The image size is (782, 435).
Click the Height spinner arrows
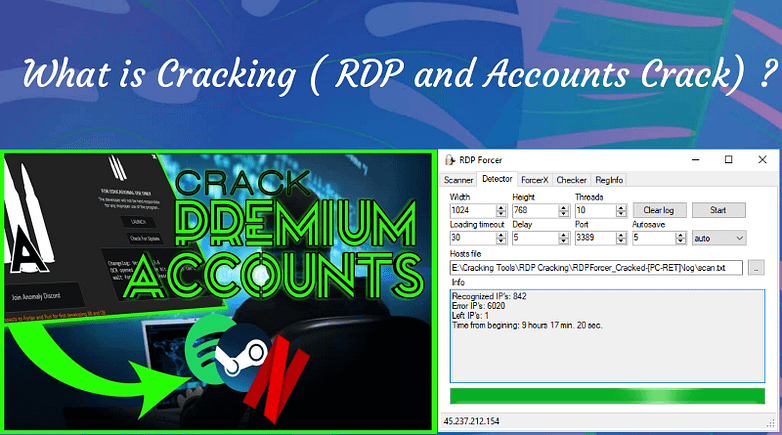click(564, 211)
